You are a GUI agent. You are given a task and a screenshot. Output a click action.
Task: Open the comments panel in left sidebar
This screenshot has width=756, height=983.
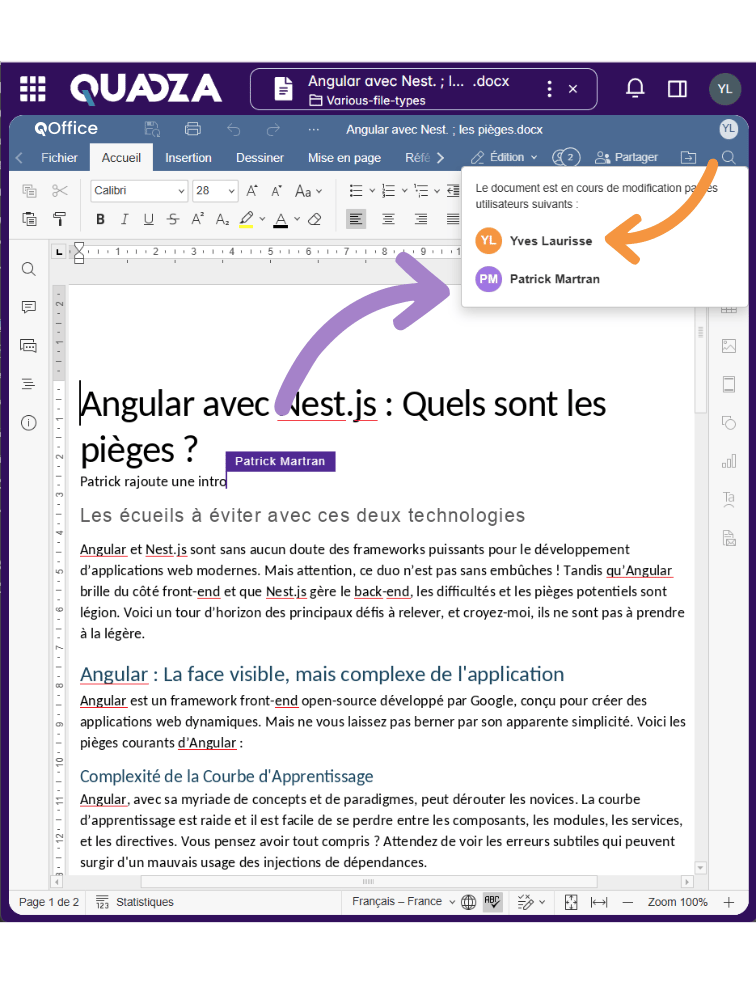tap(29, 307)
